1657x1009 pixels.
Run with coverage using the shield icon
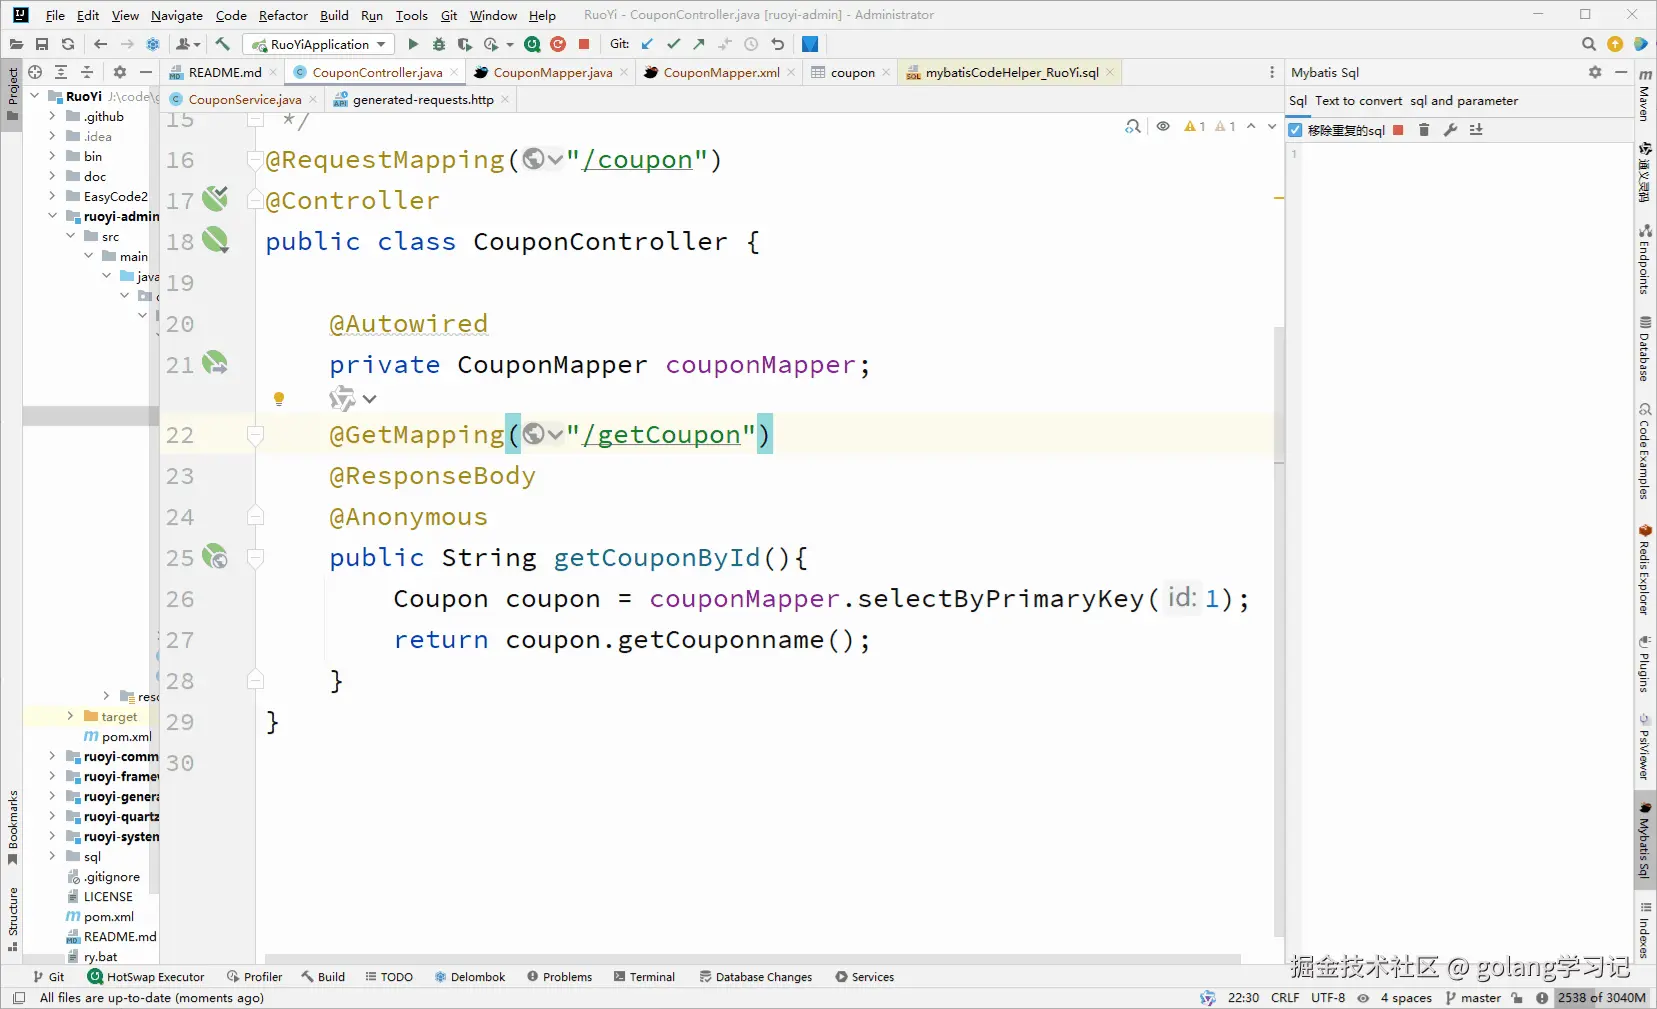(465, 44)
